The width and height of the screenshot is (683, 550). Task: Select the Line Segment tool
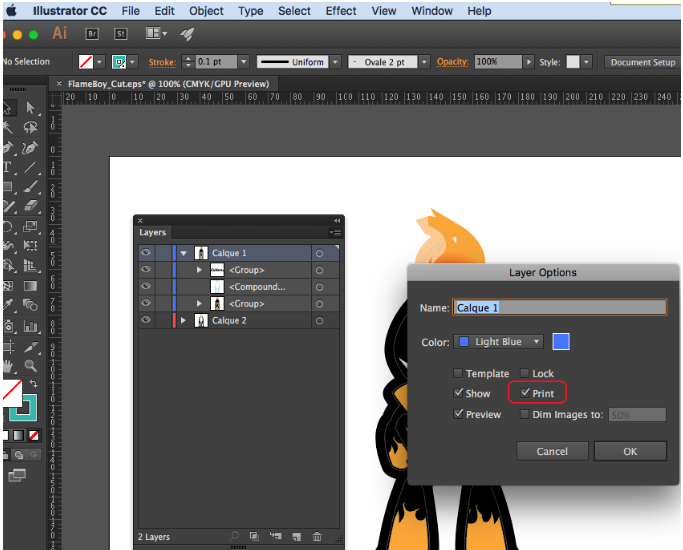tap(31, 167)
